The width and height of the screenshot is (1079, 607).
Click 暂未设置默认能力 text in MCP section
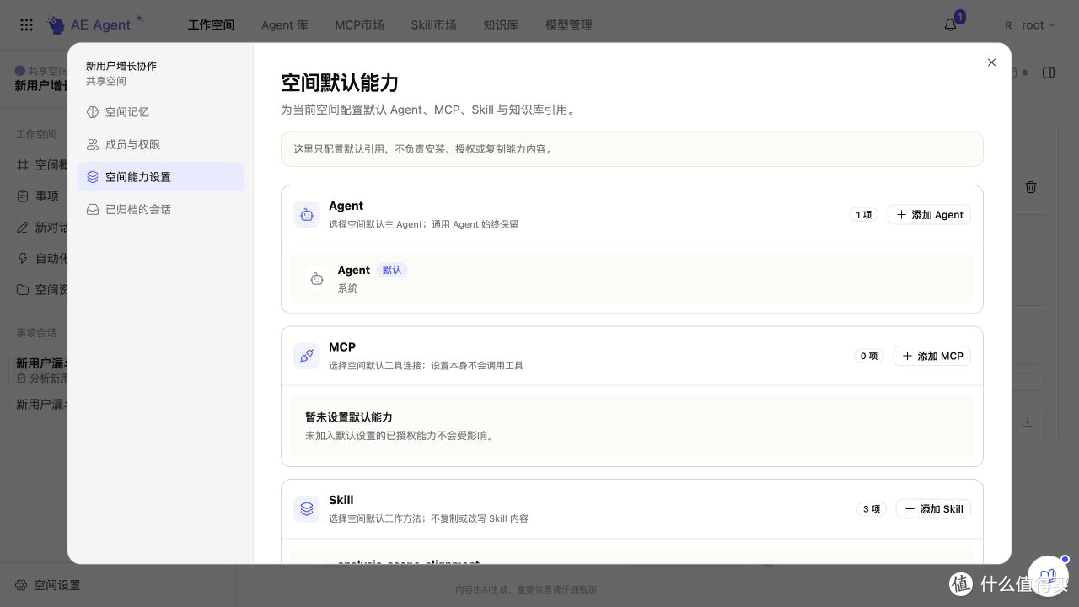pos(349,417)
